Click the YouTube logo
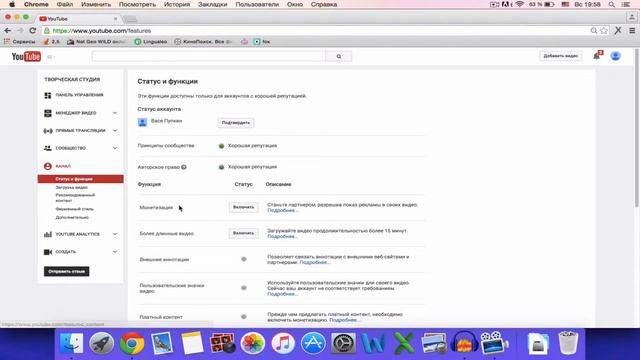 26,56
